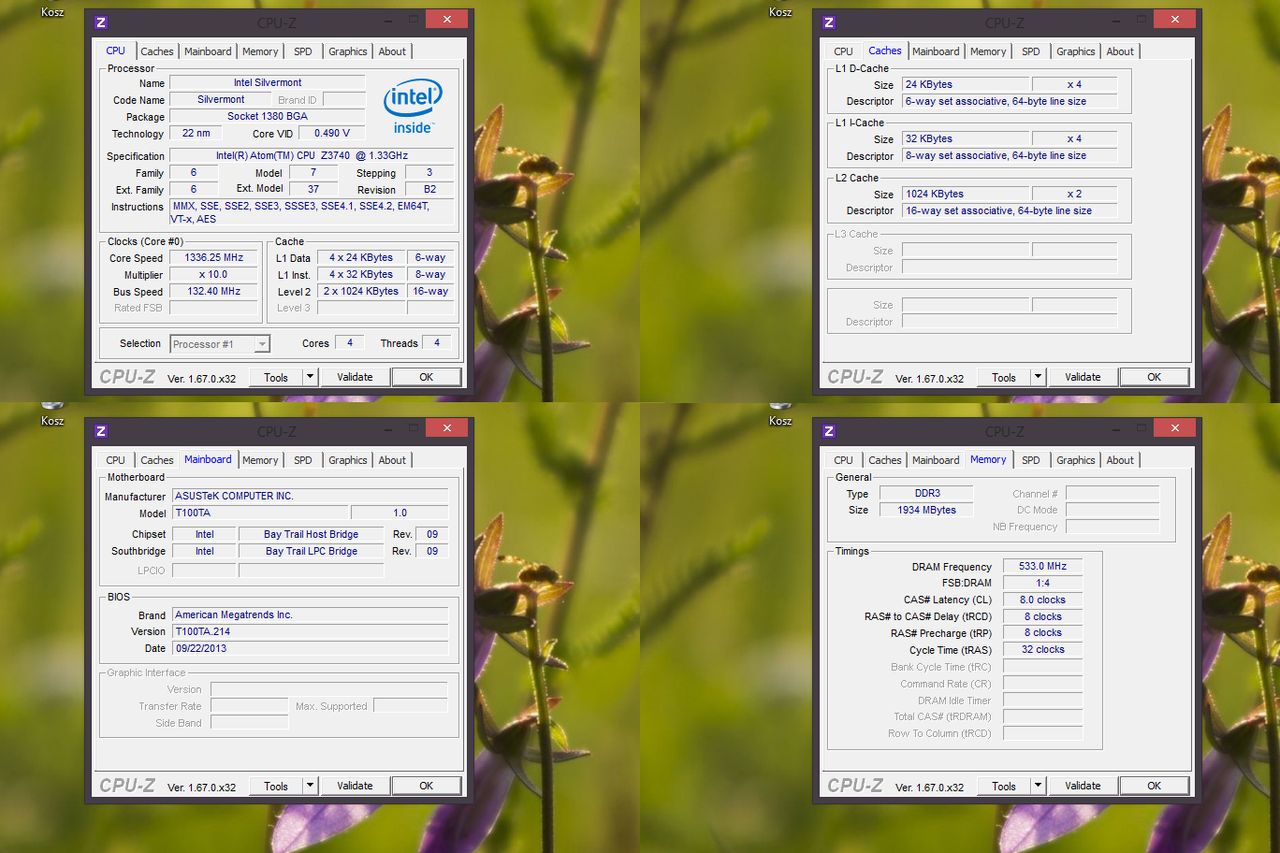Click Validate in the CPU tab window
Viewport: 1280px width, 853px height.
pos(355,377)
